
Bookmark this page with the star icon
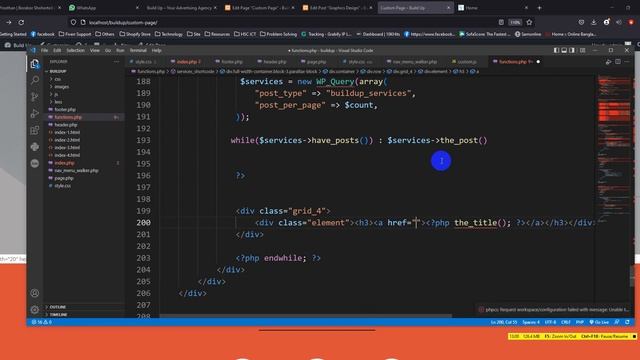[x=529, y=22]
